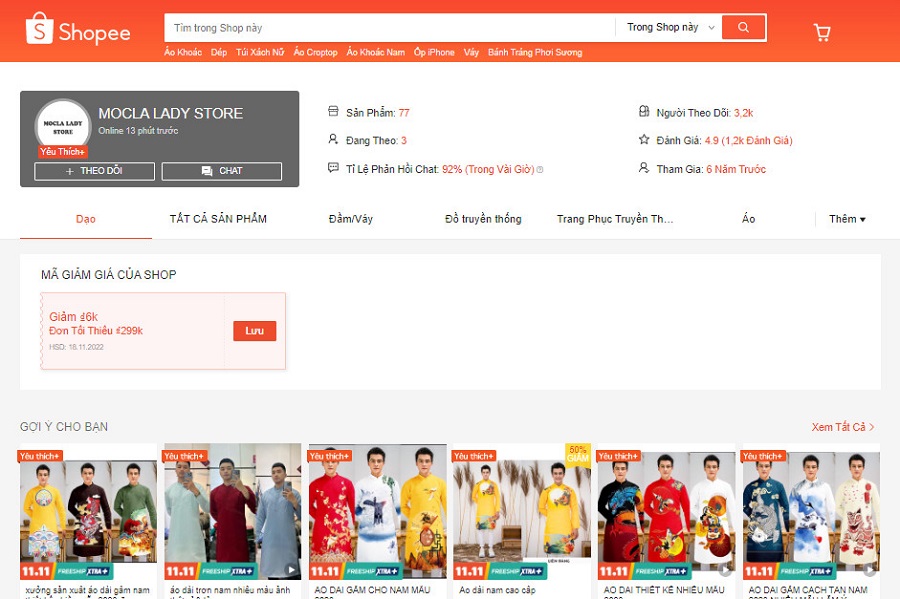This screenshot has width=900, height=599.
Task: Click the help icon beside chat response rate
Action: click(x=540, y=170)
